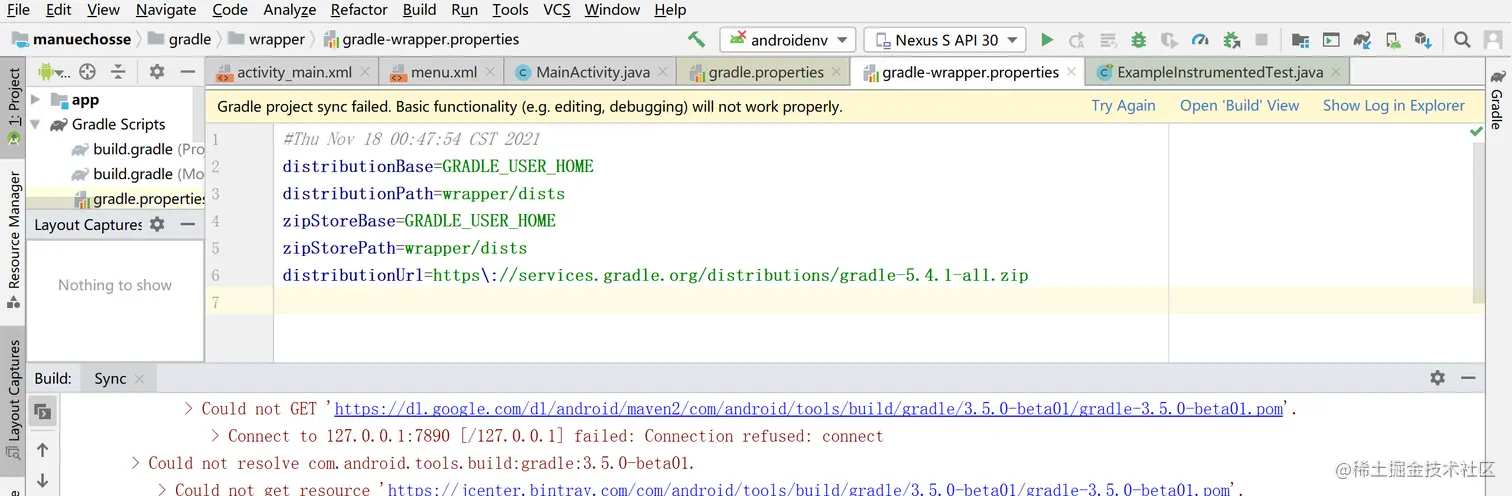Click the Build panel restore layout icon
The image size is (1512, 496).
[42, 411]
